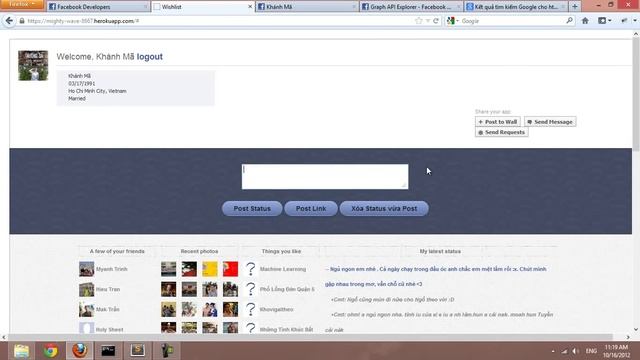Open friend Myanh Trinh's profile

pyautogui.click(x=111, y=269)
